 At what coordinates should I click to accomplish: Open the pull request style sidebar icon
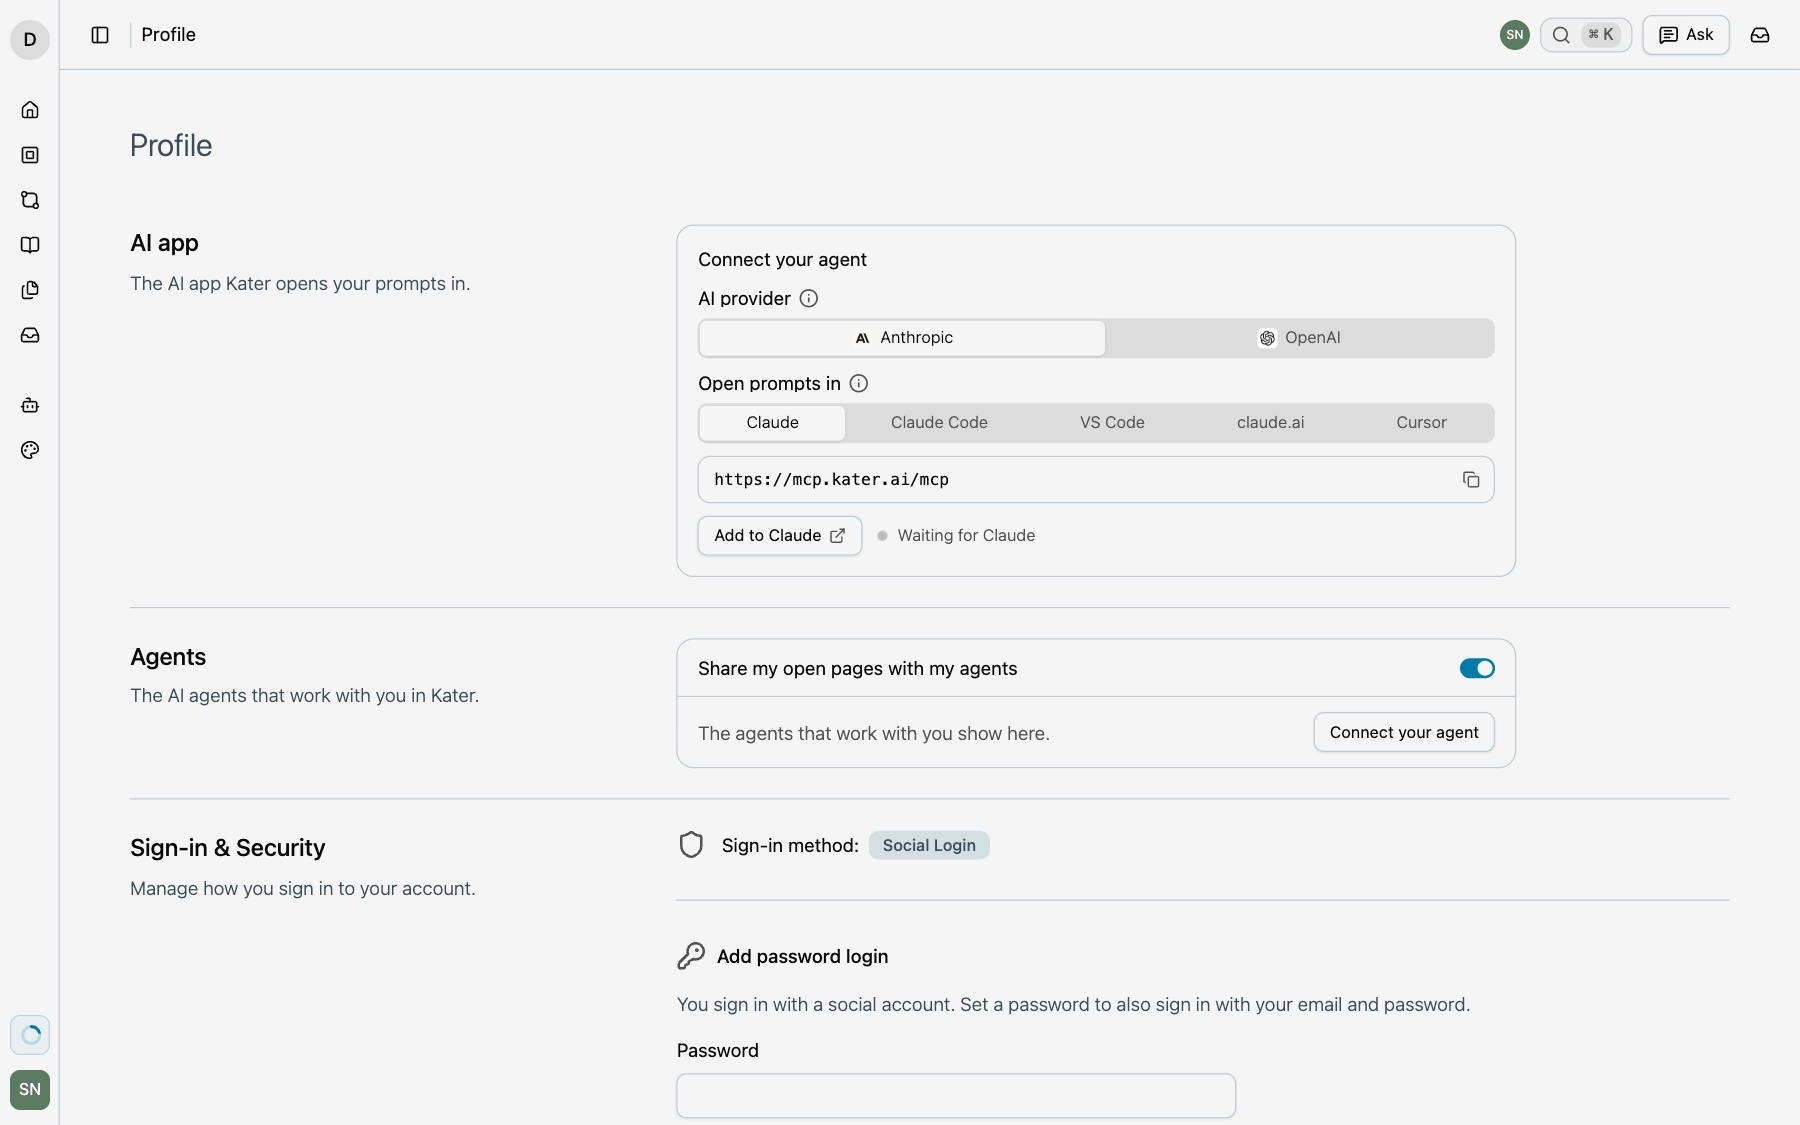[30, 200]
